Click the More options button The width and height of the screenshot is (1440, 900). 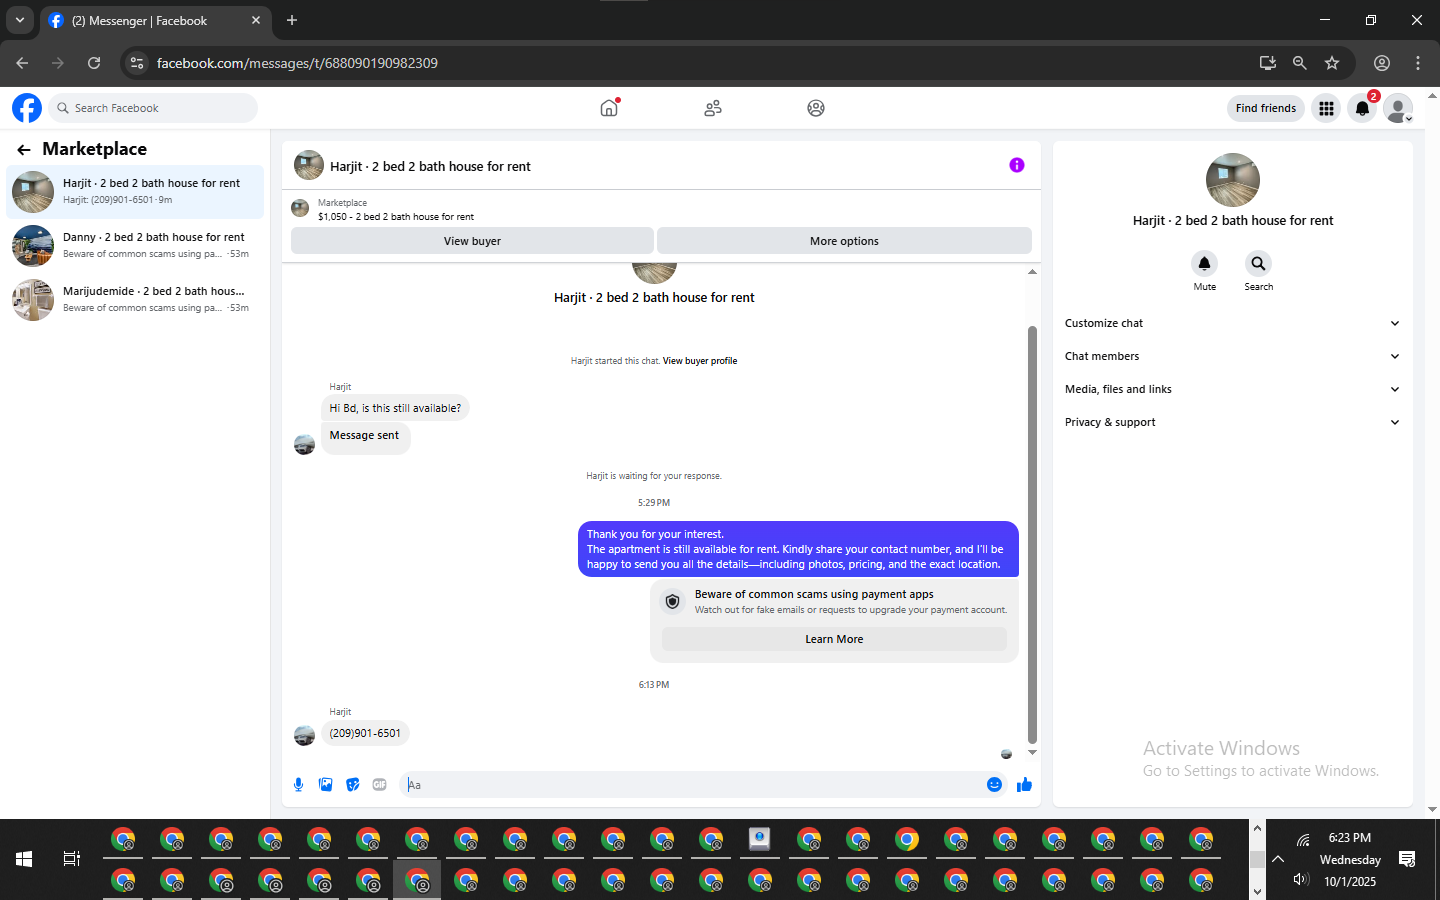[844, 241]
